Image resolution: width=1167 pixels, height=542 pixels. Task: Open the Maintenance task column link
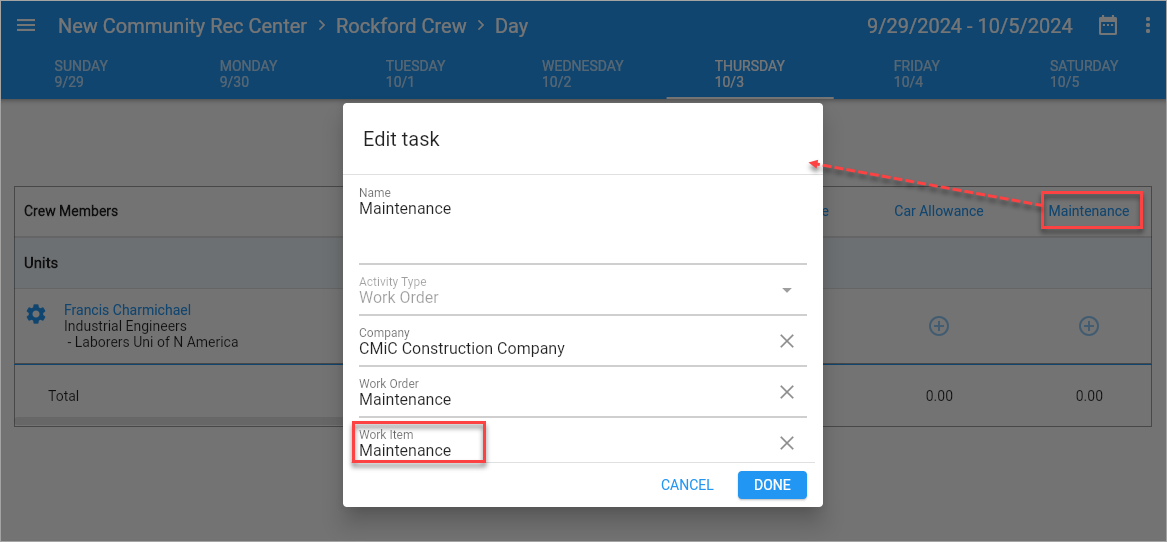(1089, 211)
